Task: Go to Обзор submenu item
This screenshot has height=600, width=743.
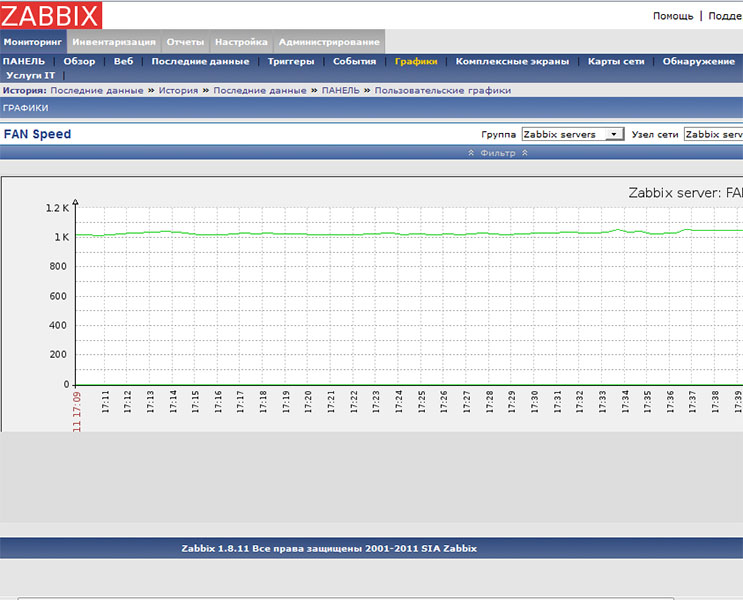Action: [79, 61]
